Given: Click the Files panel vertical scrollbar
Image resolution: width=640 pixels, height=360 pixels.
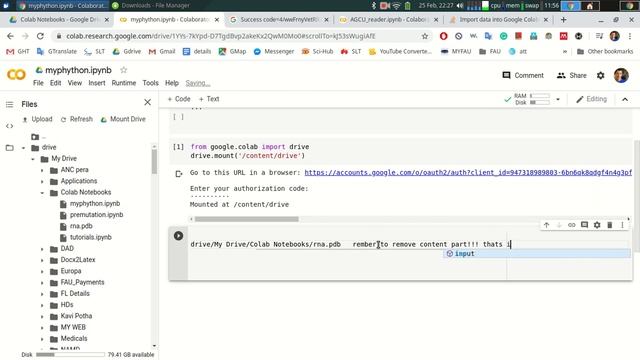Looking at the screenshot, I should [154, 161].
